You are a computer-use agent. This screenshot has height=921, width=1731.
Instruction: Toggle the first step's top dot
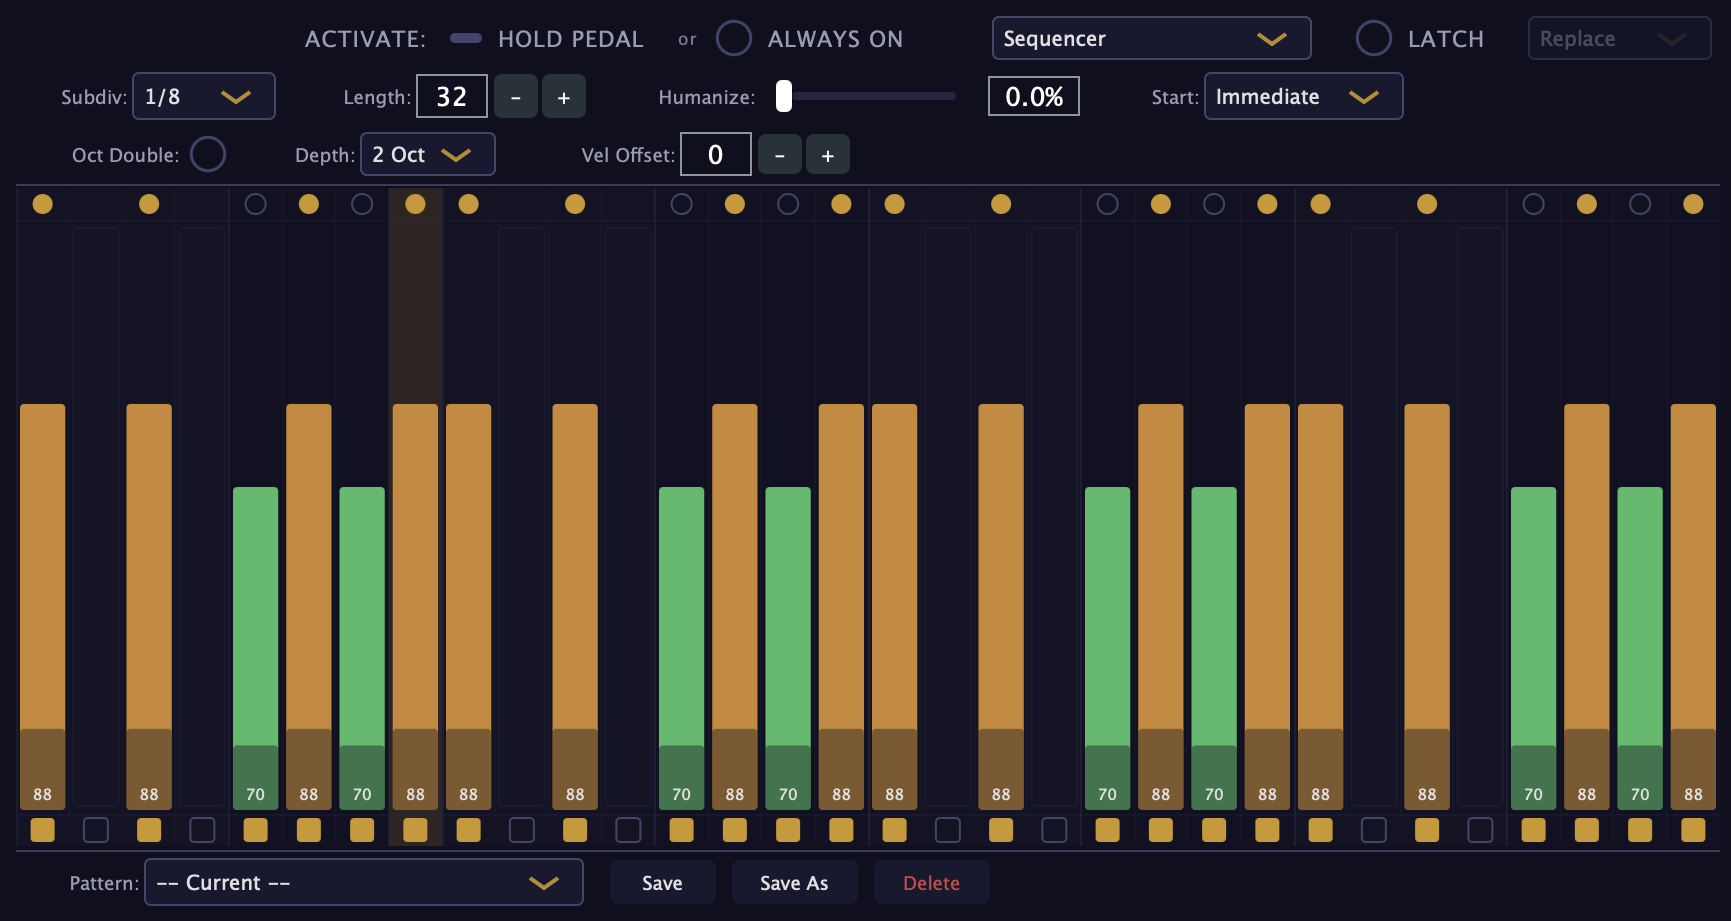point(42,204)
